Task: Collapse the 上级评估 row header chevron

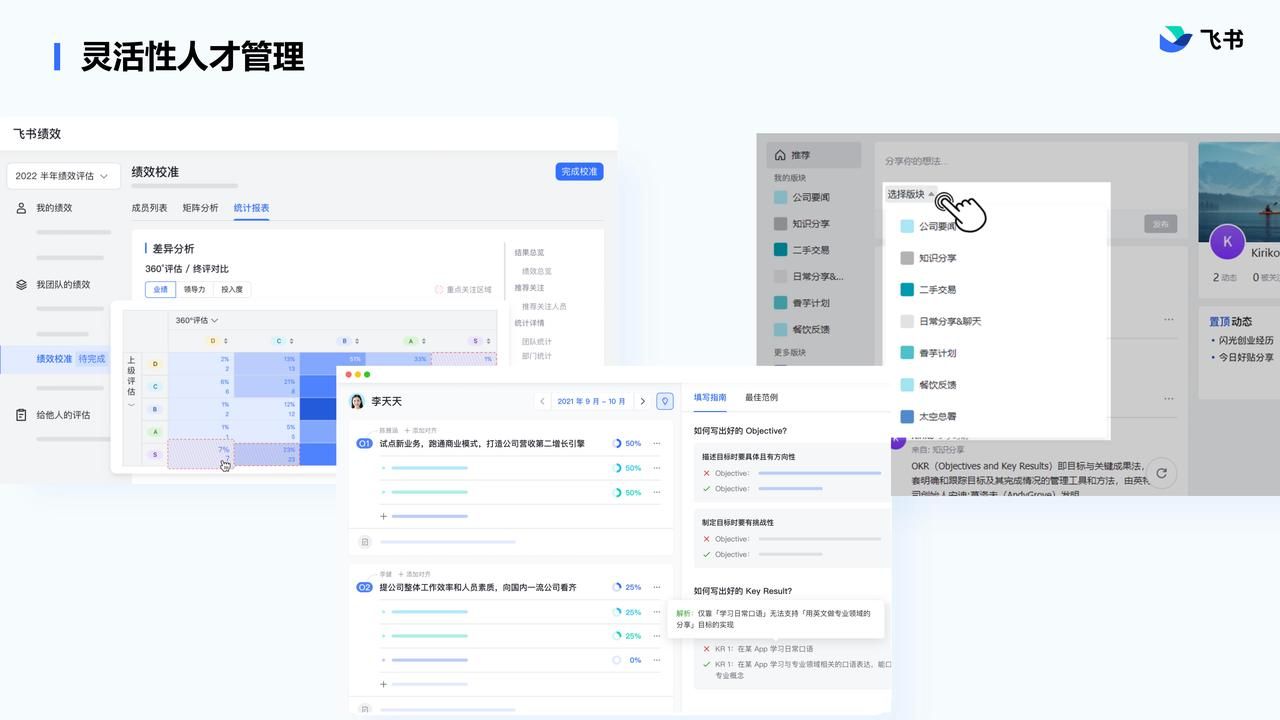Action: (x=131, y=404)
